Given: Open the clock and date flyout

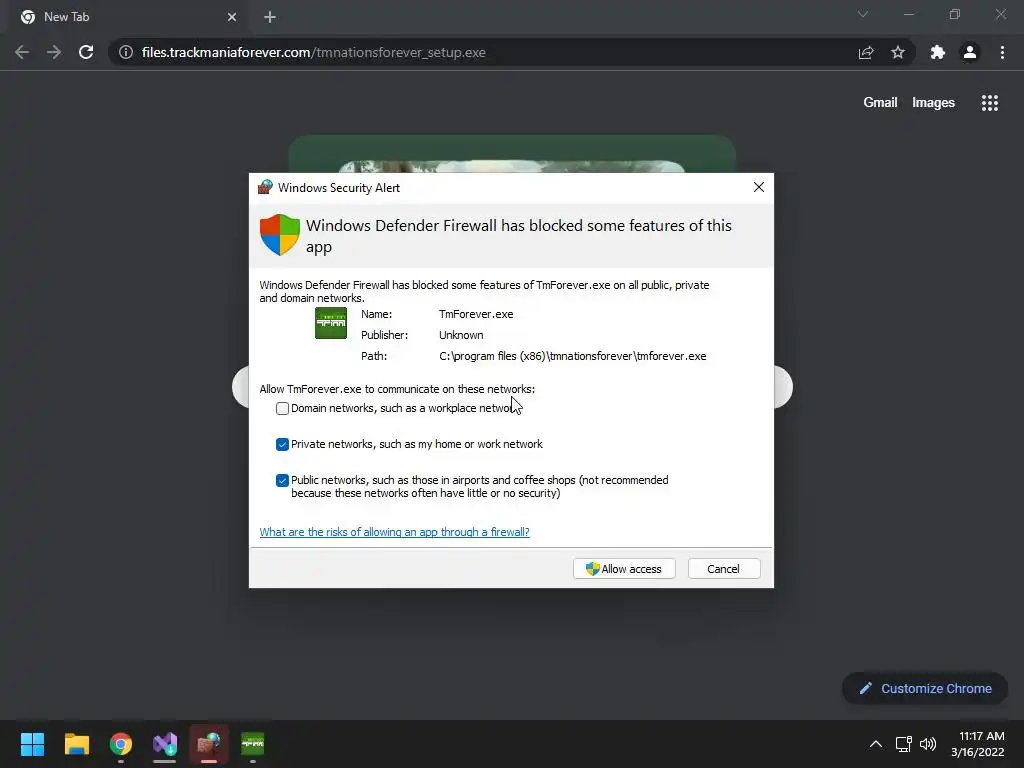Looking at the screenshot, I should pyautogui.click(x=978, y=744).
